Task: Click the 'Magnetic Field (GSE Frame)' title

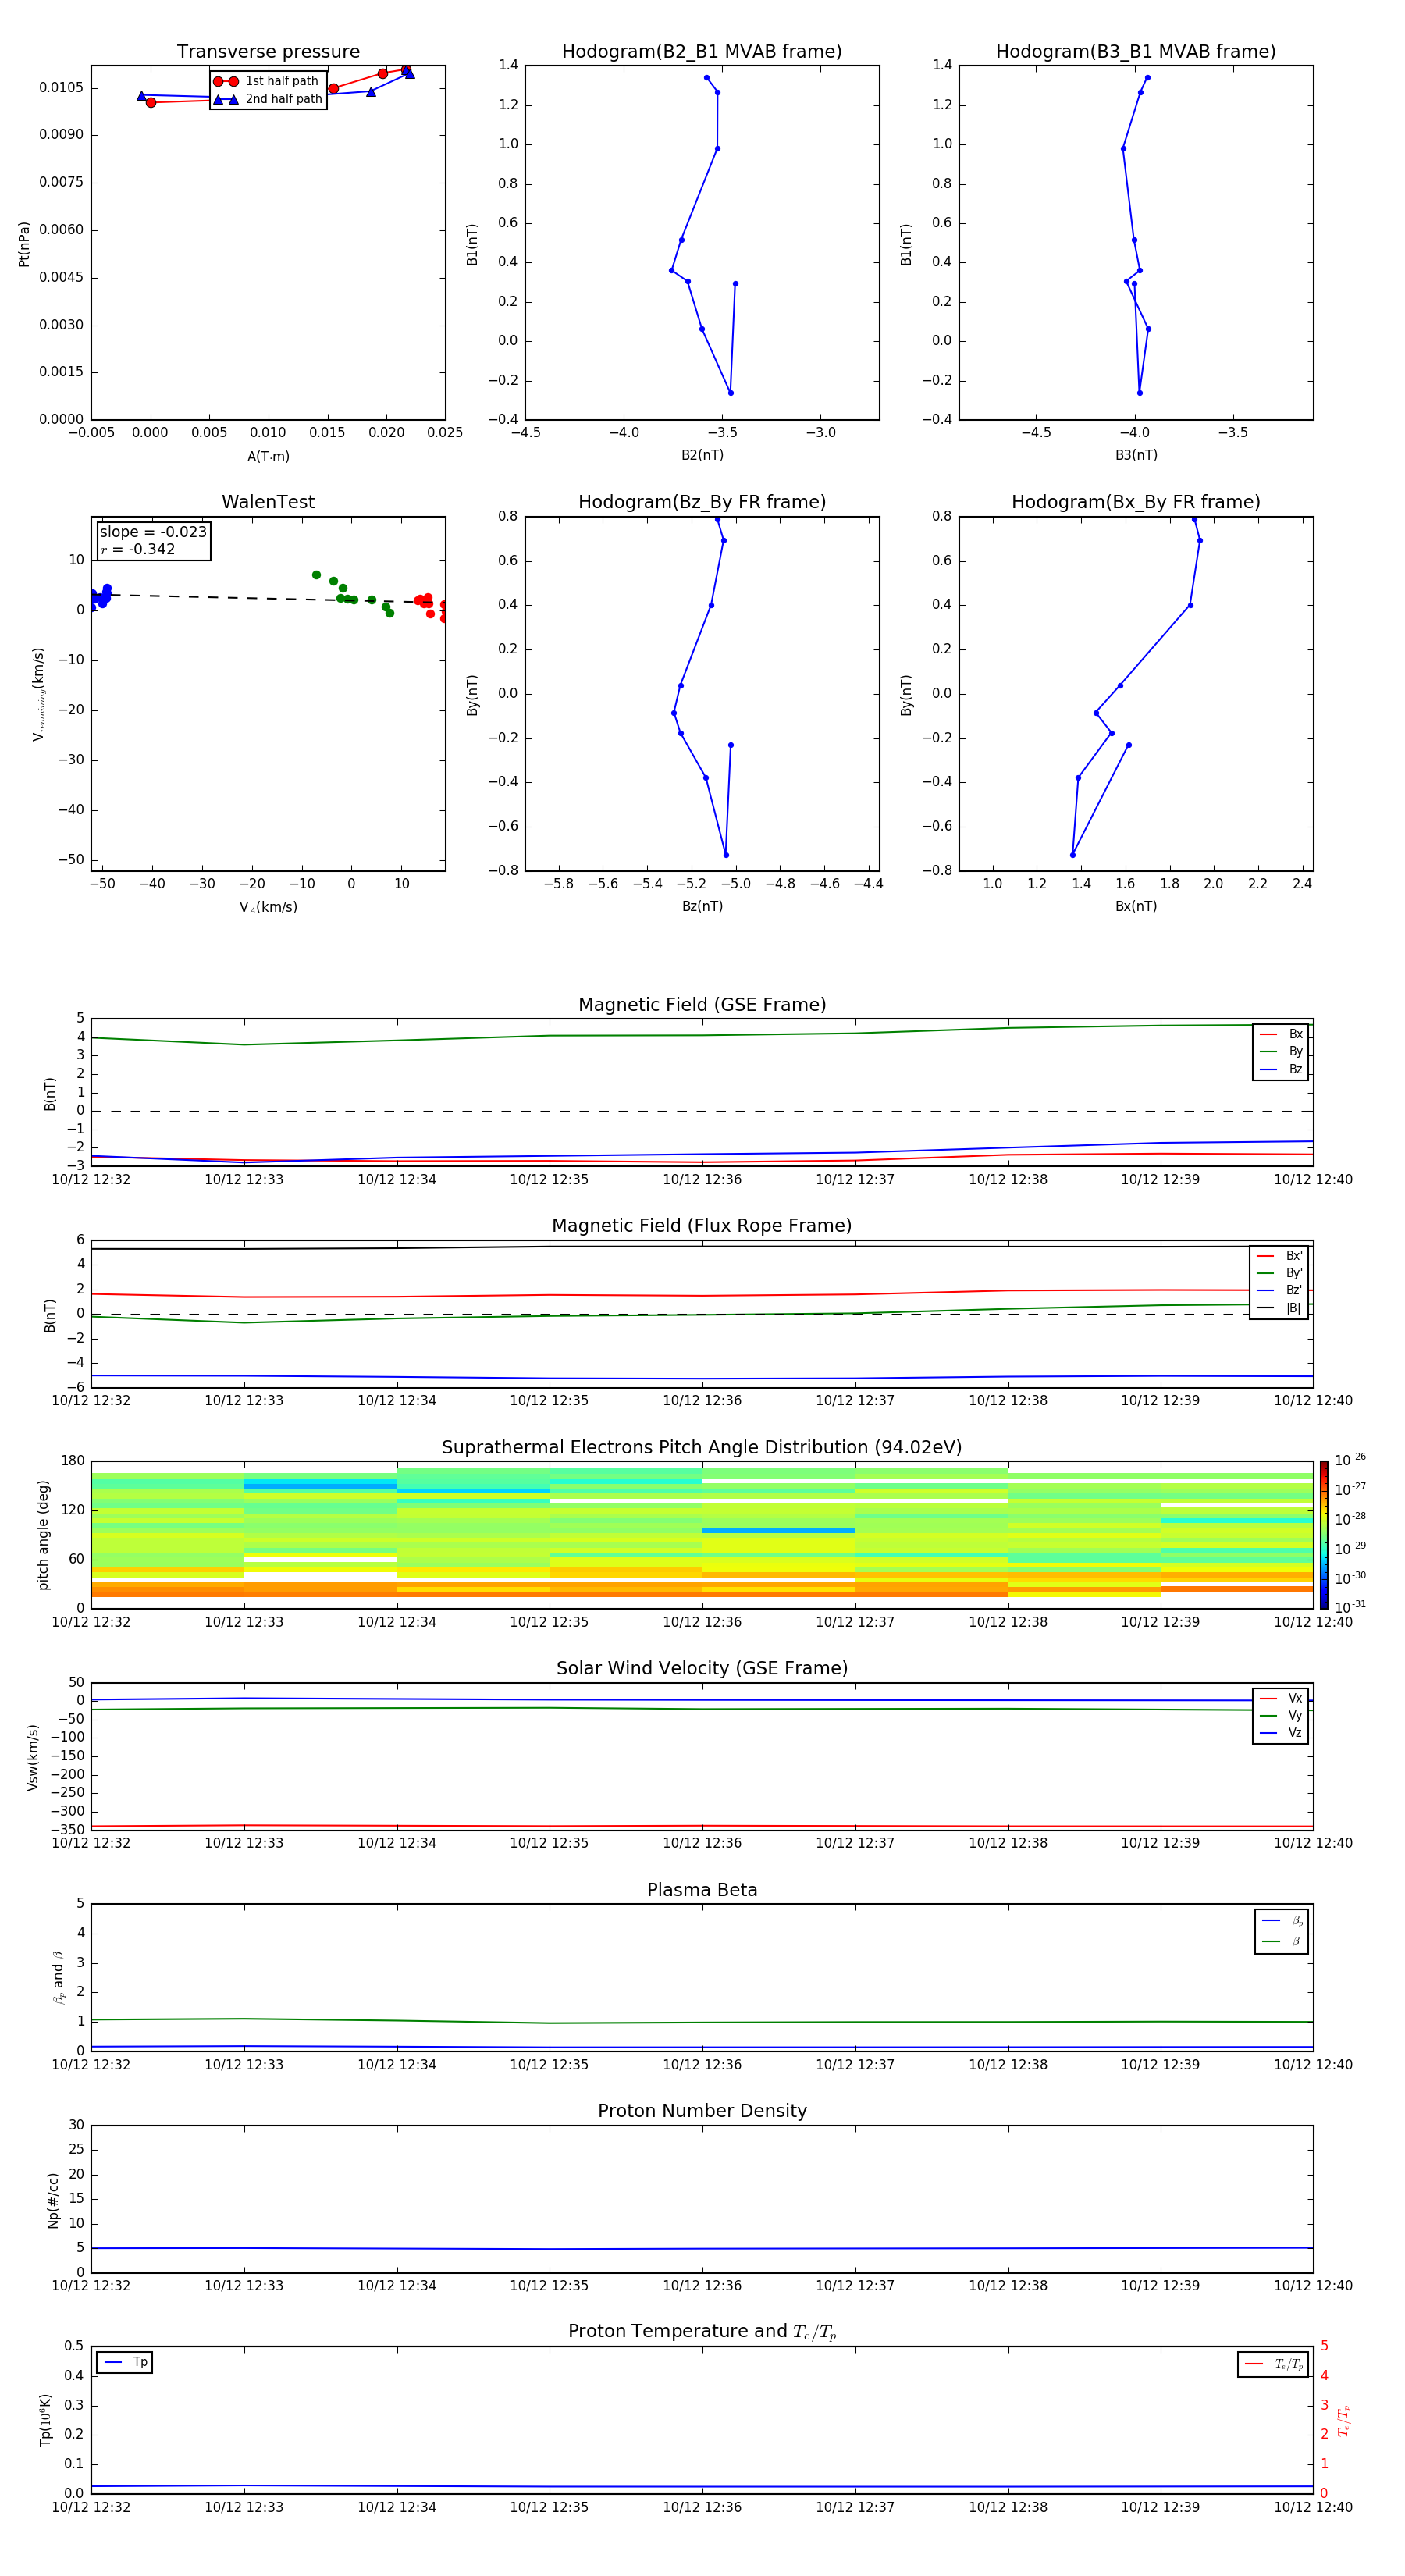Action: 702,1005
